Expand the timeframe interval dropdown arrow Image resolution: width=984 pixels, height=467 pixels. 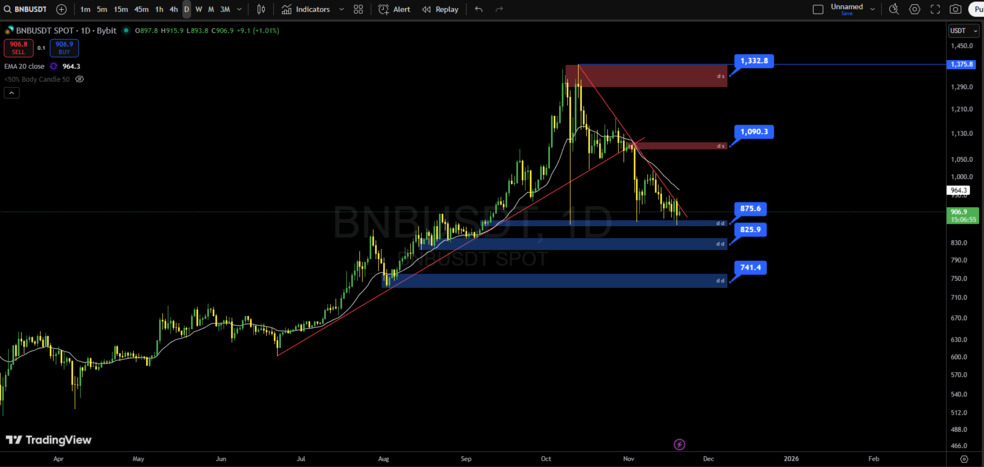pyautogui.click(x=238, y=9)
